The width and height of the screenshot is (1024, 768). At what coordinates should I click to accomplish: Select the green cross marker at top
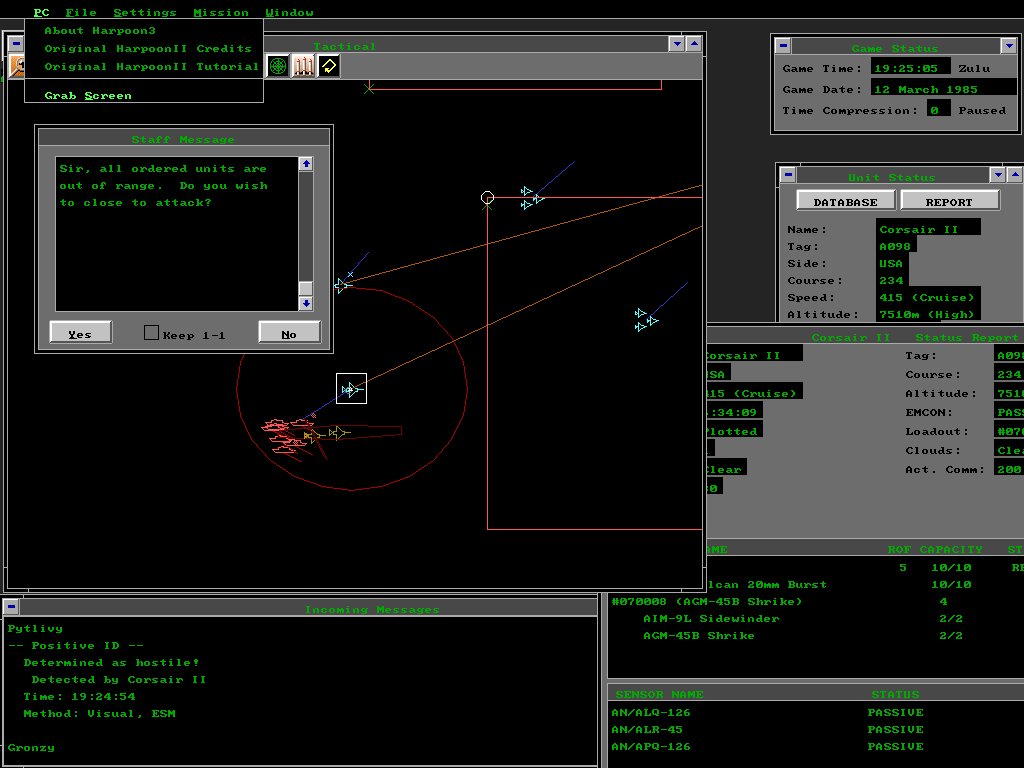[369, 88]
